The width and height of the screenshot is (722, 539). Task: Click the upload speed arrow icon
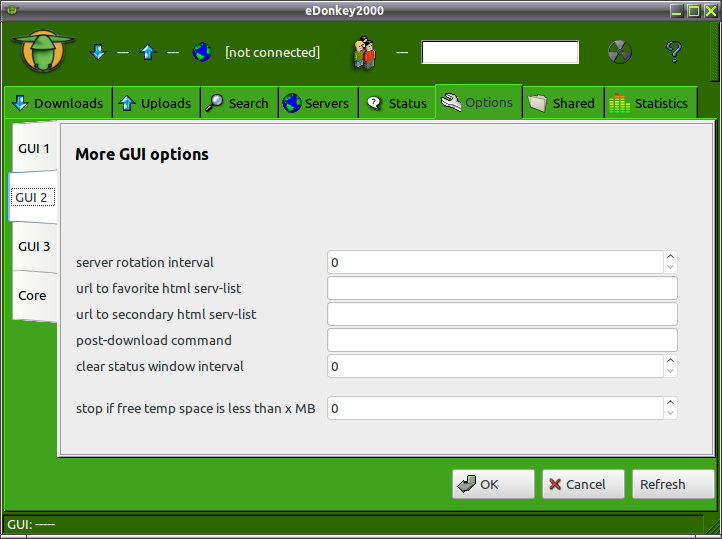(x=148, y=52)
